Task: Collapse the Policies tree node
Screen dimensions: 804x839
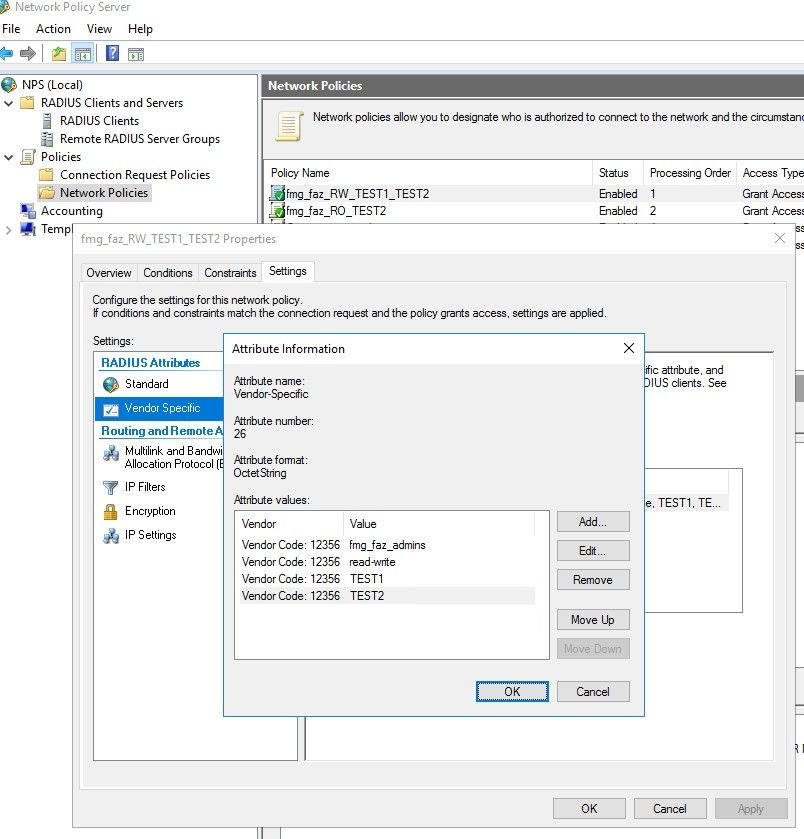Action: tap(9, 157)
